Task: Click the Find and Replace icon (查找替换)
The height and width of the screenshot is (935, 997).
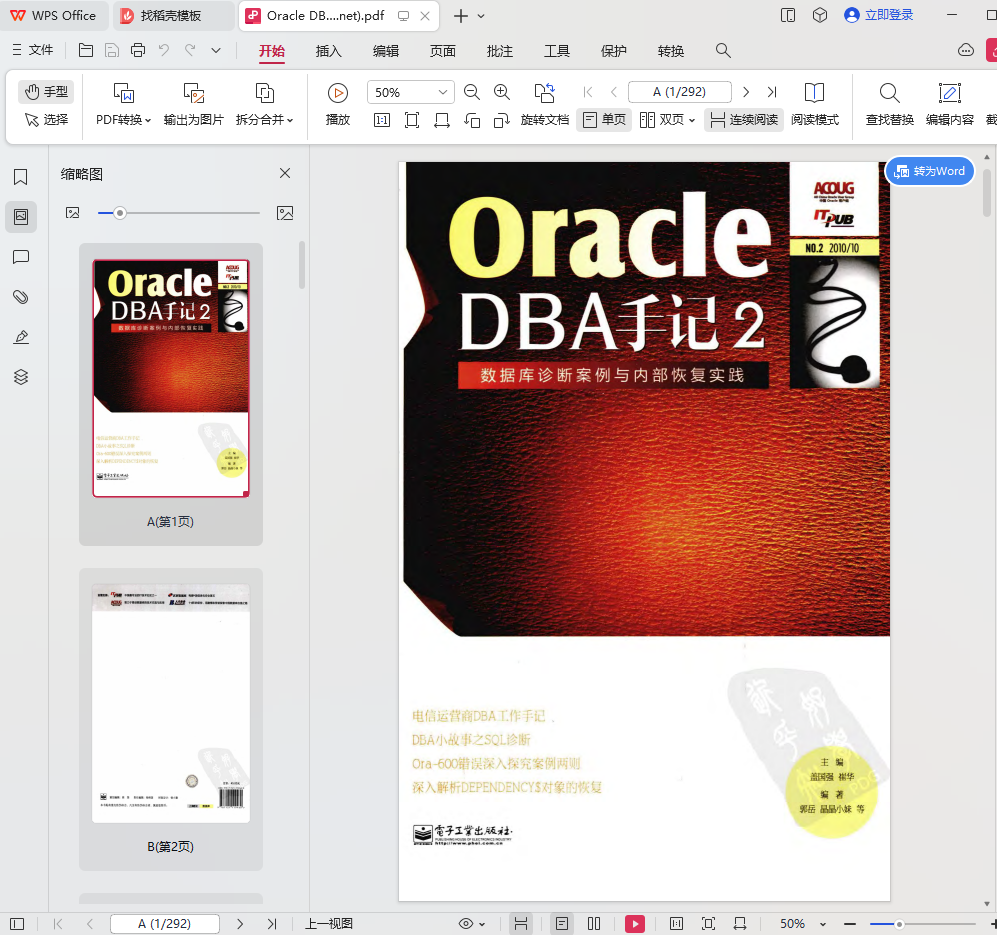Action: [889, 93]
